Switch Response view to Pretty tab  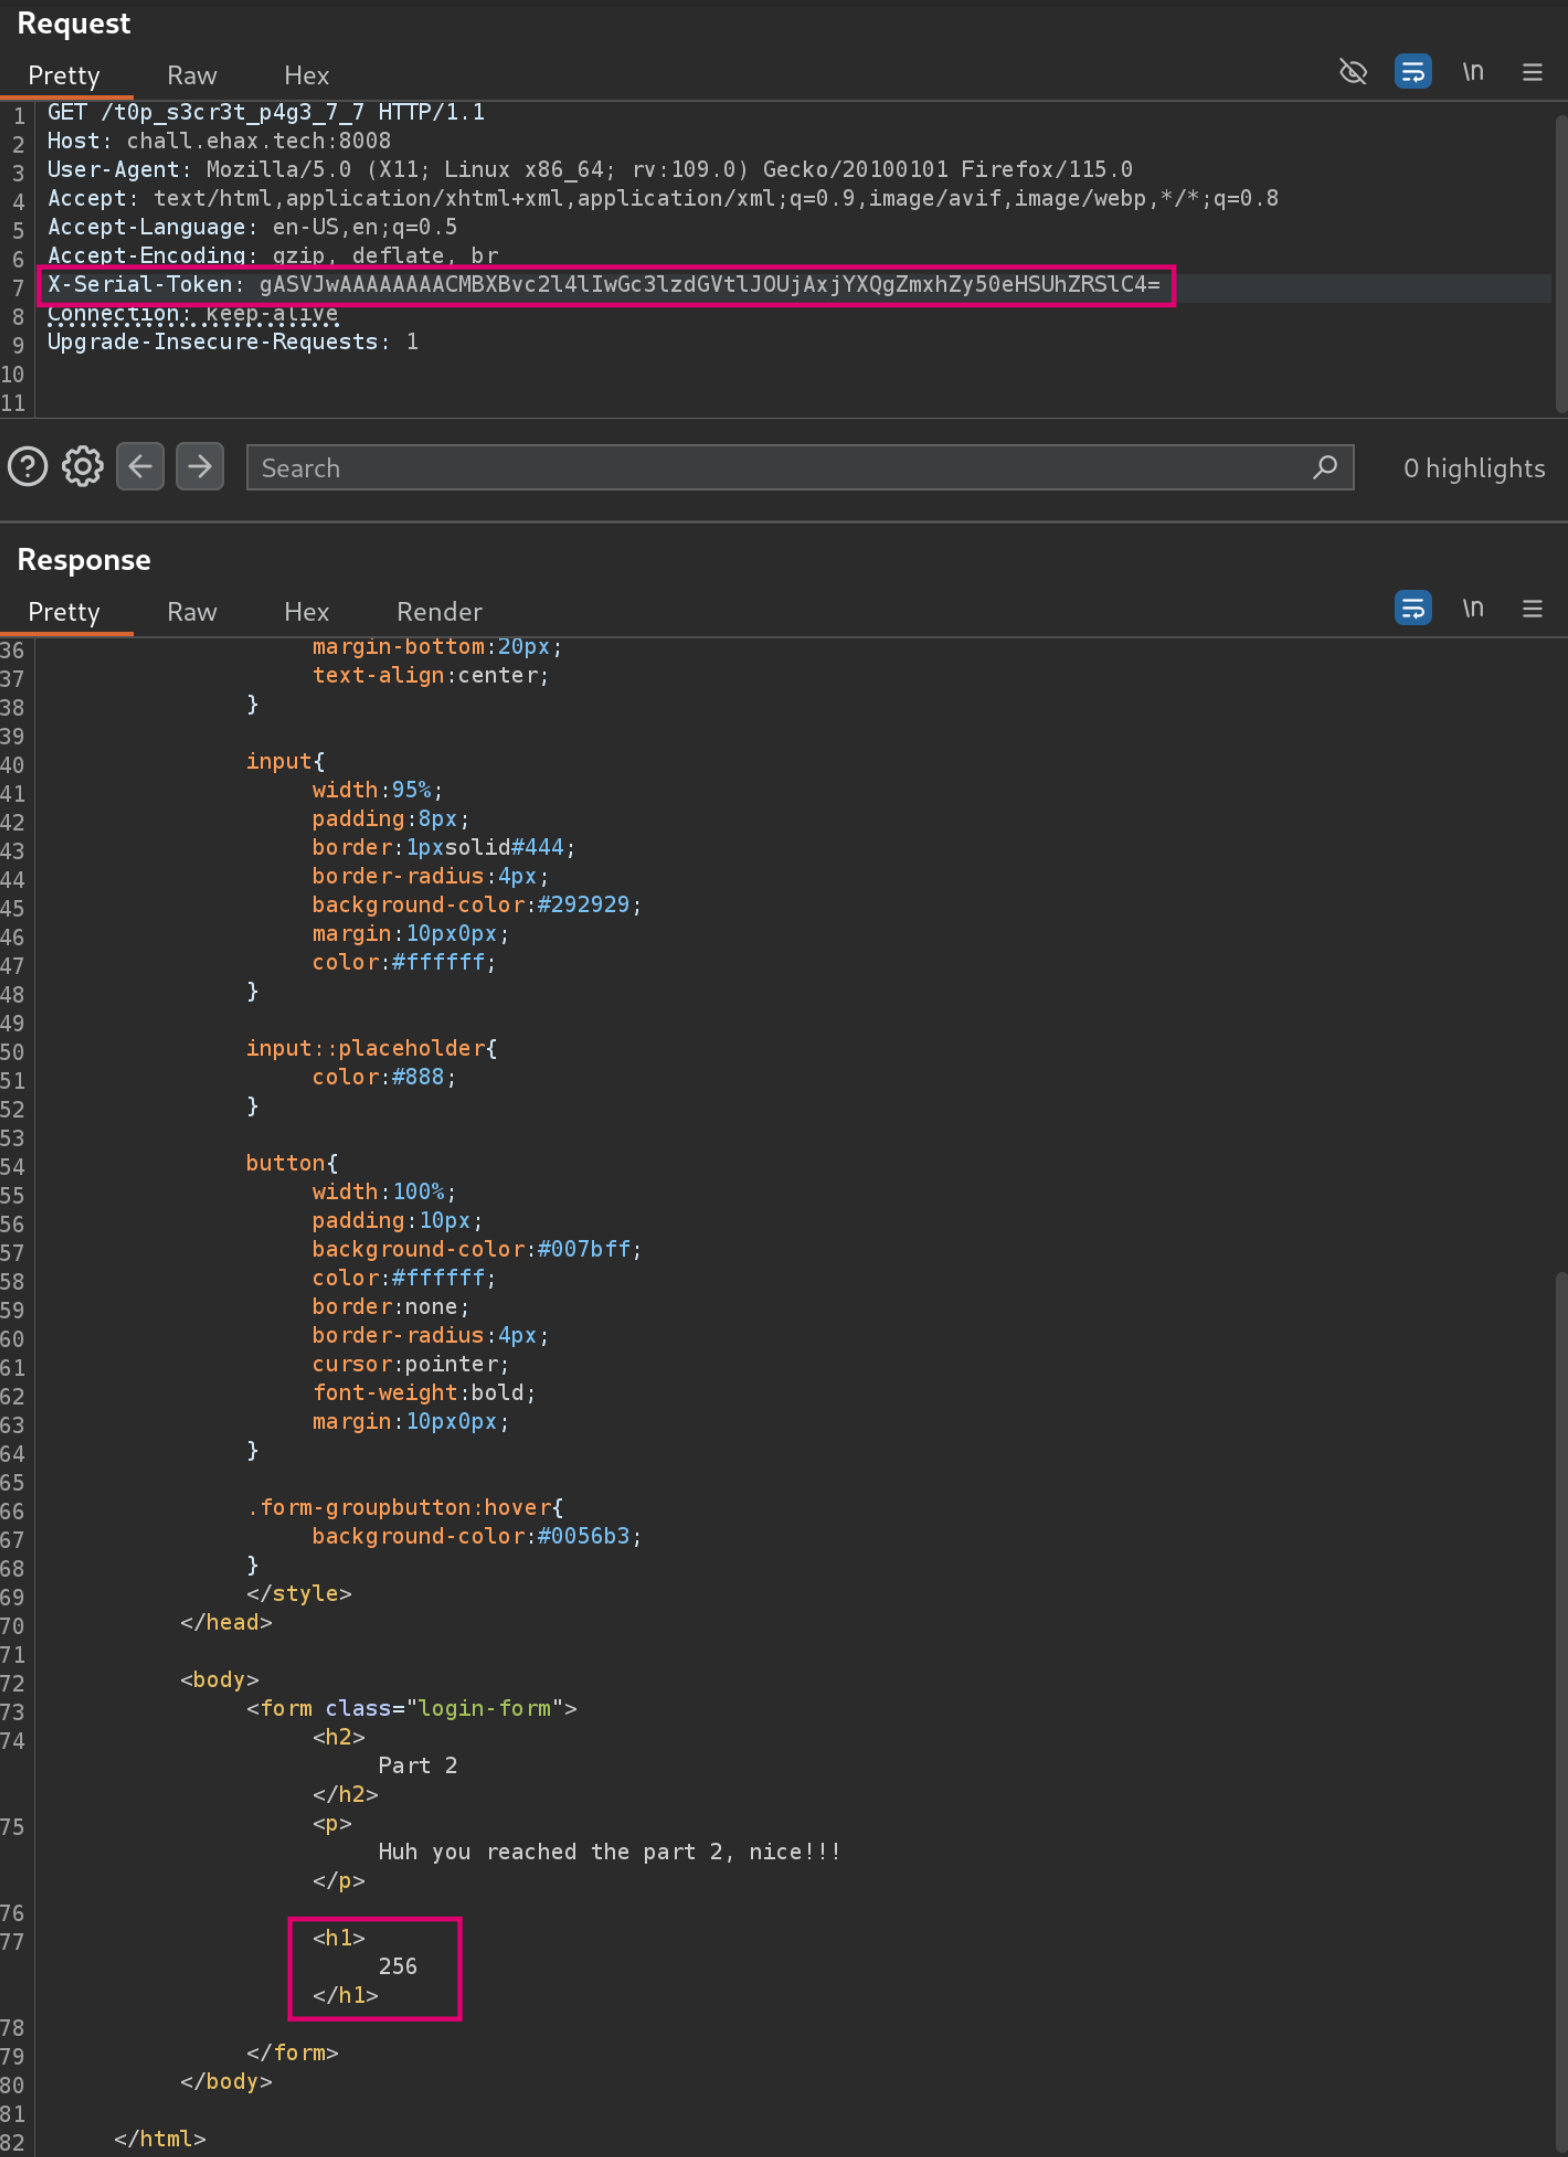pyautogui.click(x=64, y=612)
